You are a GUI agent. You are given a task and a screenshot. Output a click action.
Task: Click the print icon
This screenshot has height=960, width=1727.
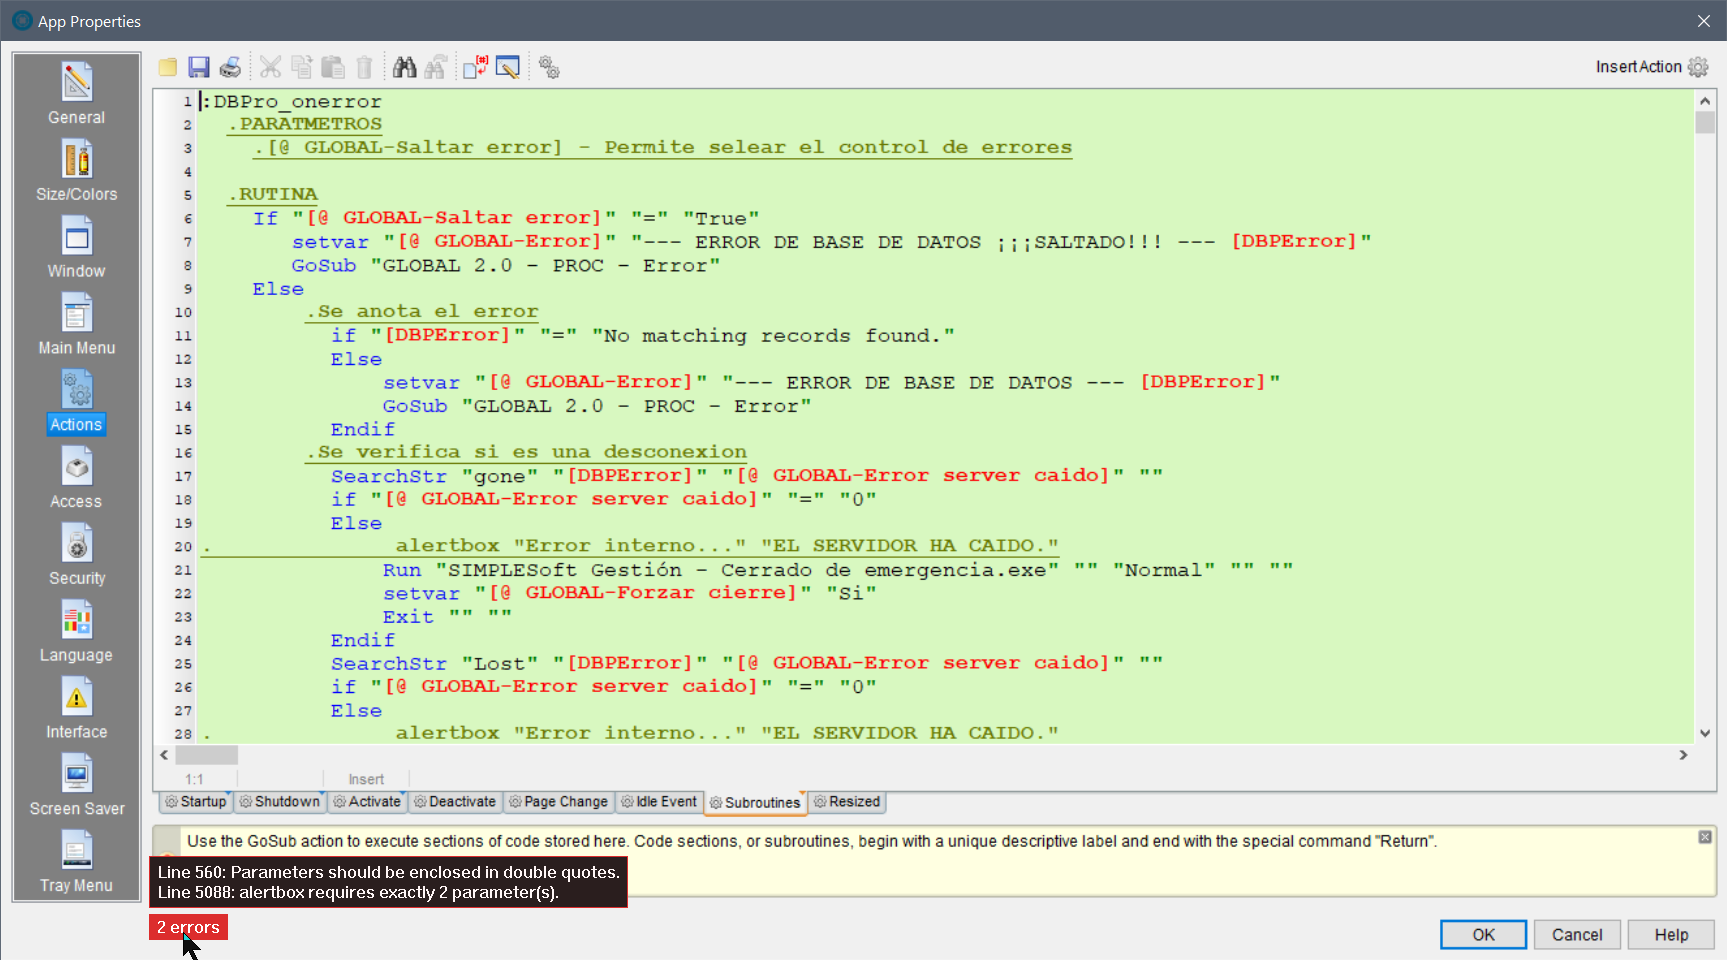[x=231, y=67]
